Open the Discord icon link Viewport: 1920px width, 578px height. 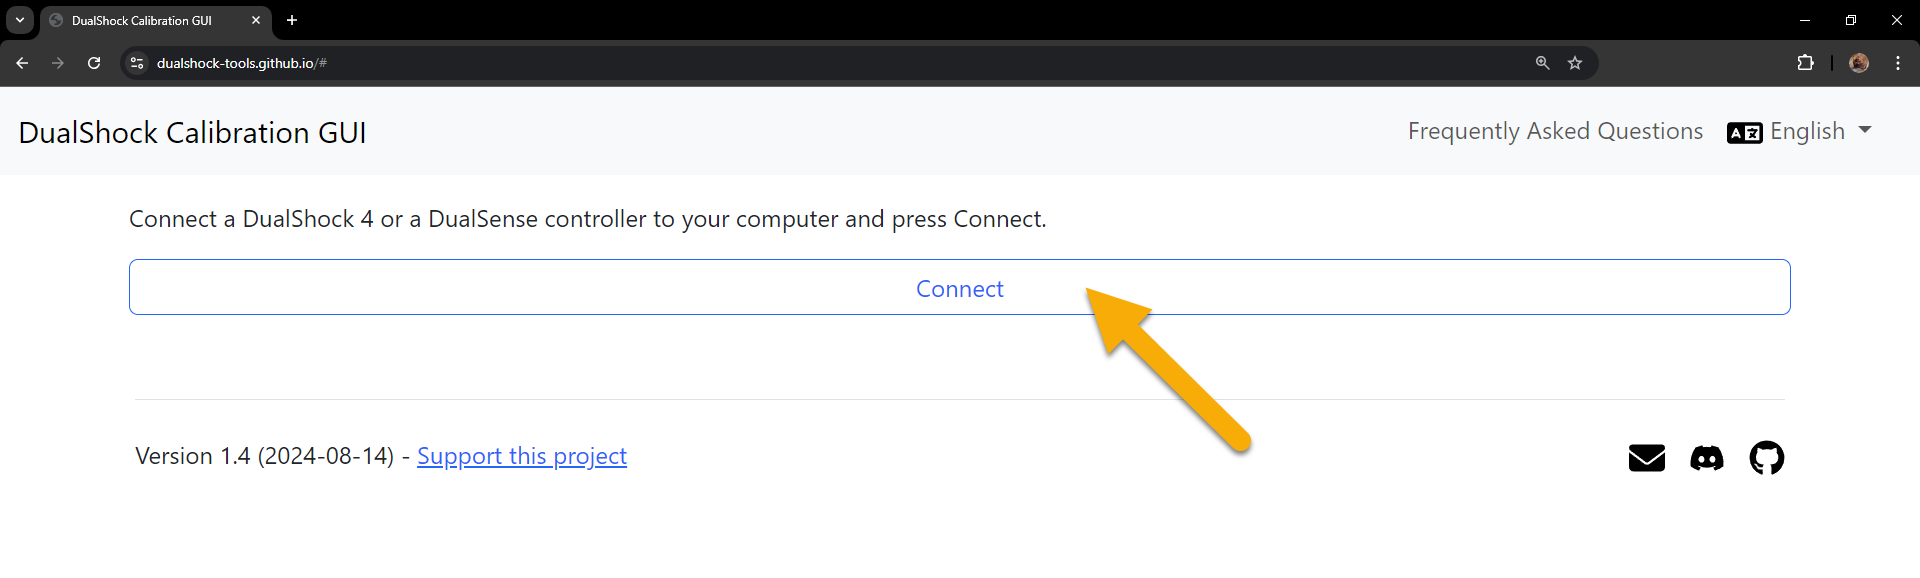coord(1706,458)
